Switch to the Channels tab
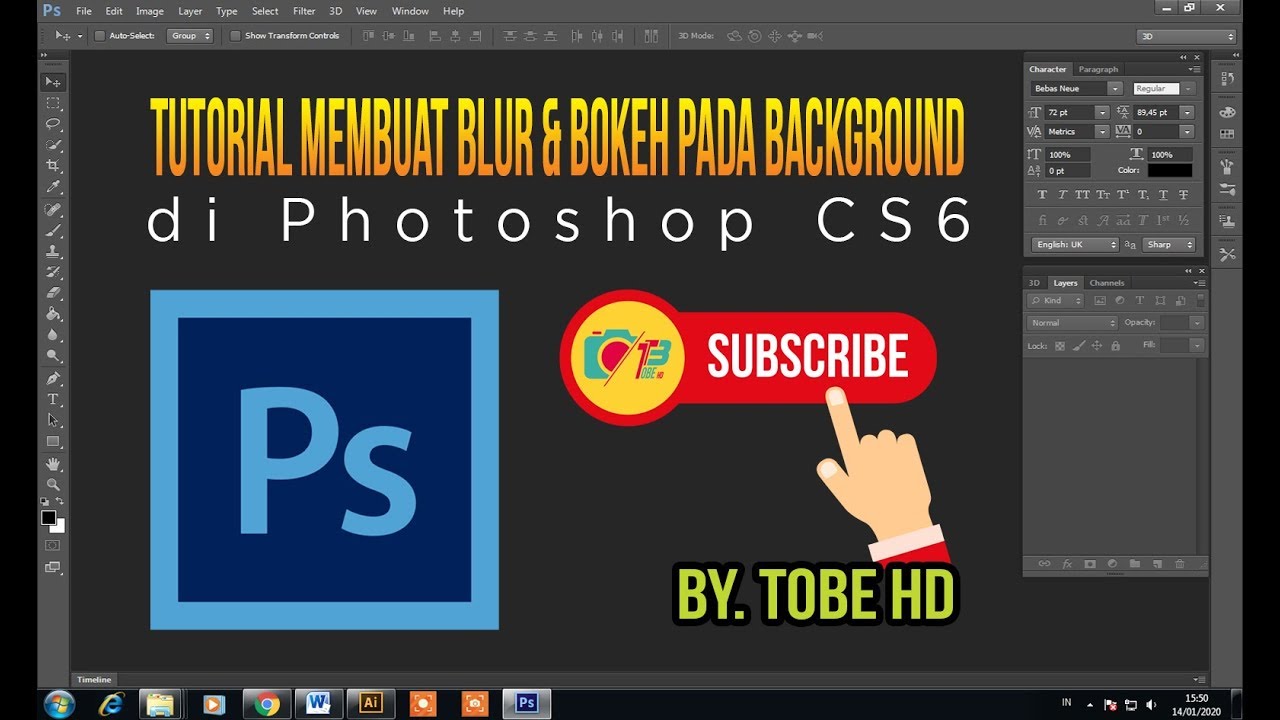 point(1107,283)
